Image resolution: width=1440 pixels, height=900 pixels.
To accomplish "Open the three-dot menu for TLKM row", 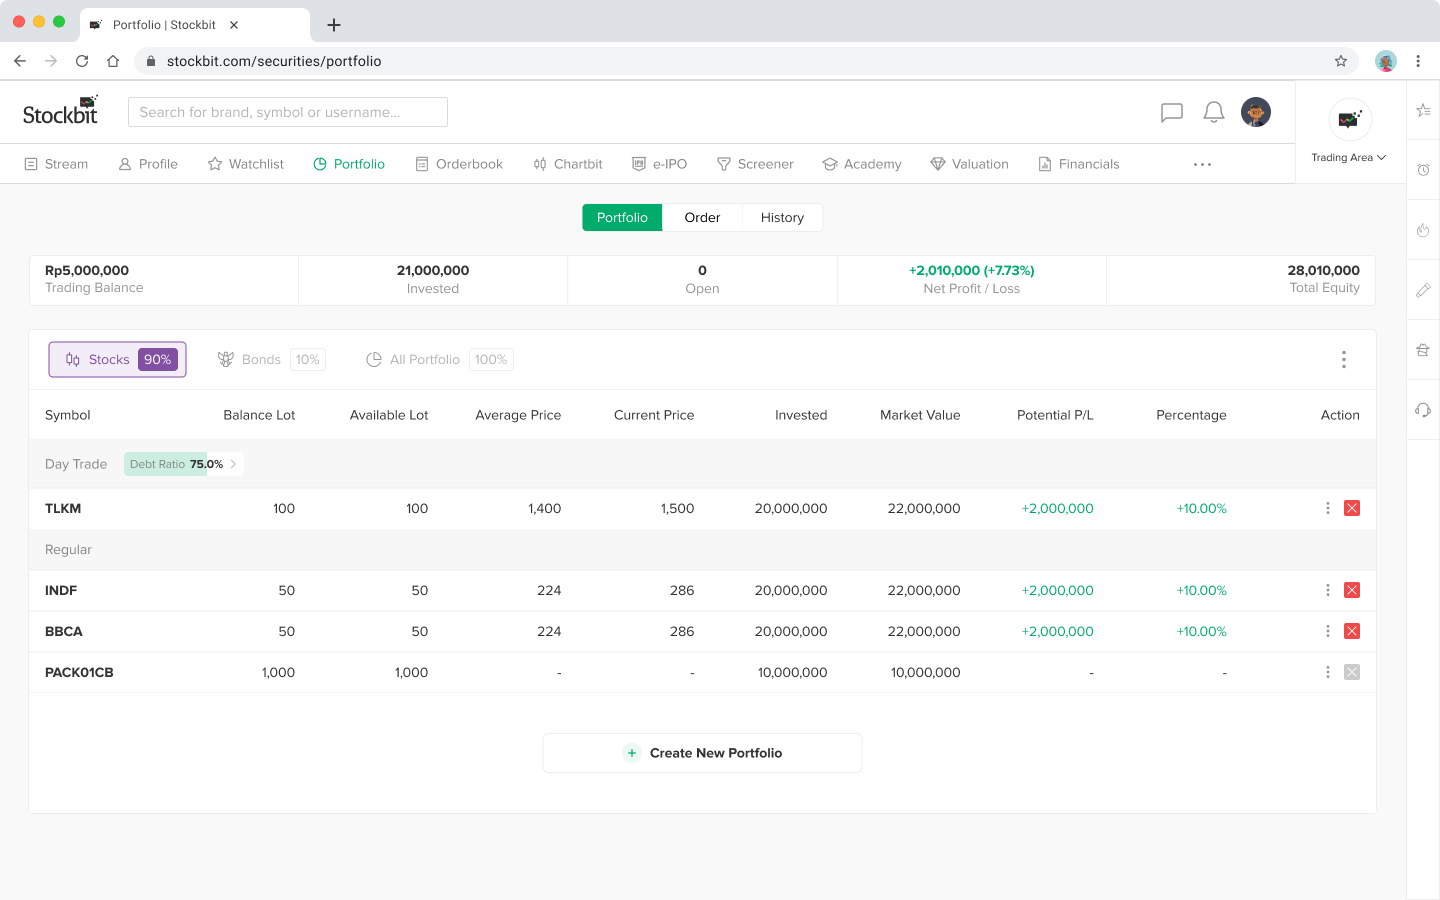I will (x=1328, y=508).
